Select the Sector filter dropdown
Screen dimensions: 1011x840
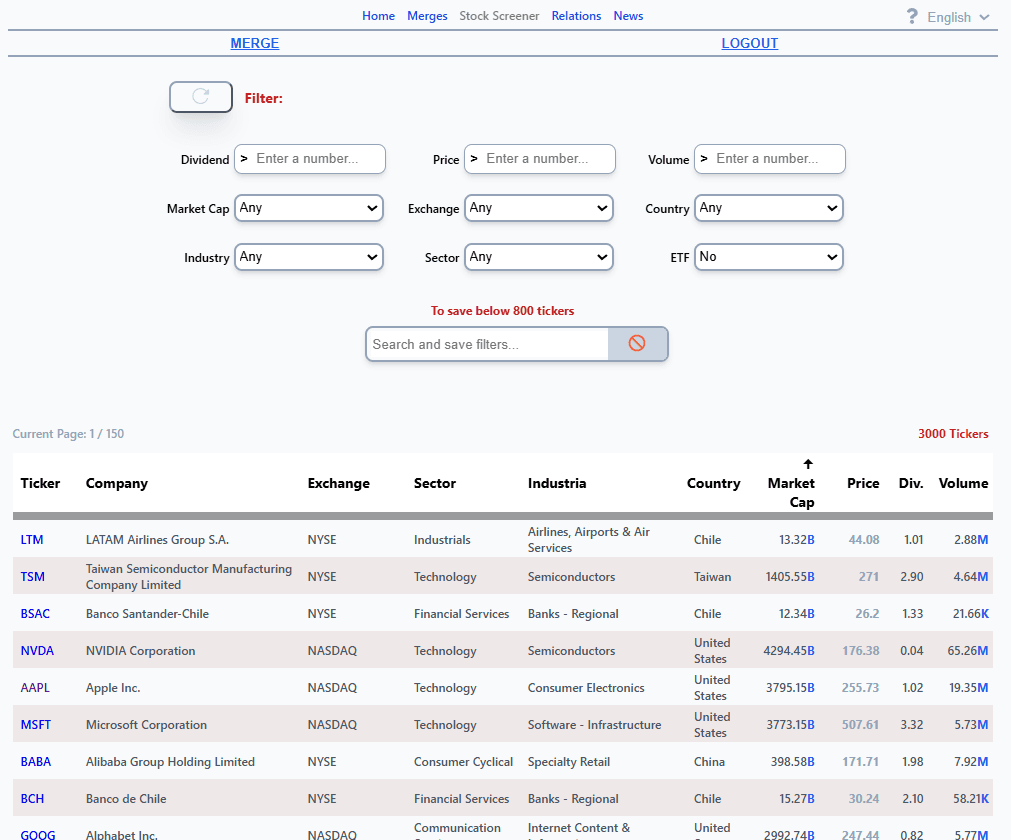click(539, 257)
